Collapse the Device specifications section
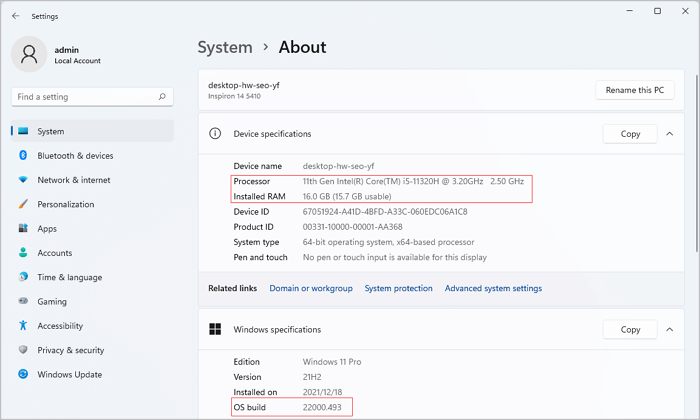 667,134
